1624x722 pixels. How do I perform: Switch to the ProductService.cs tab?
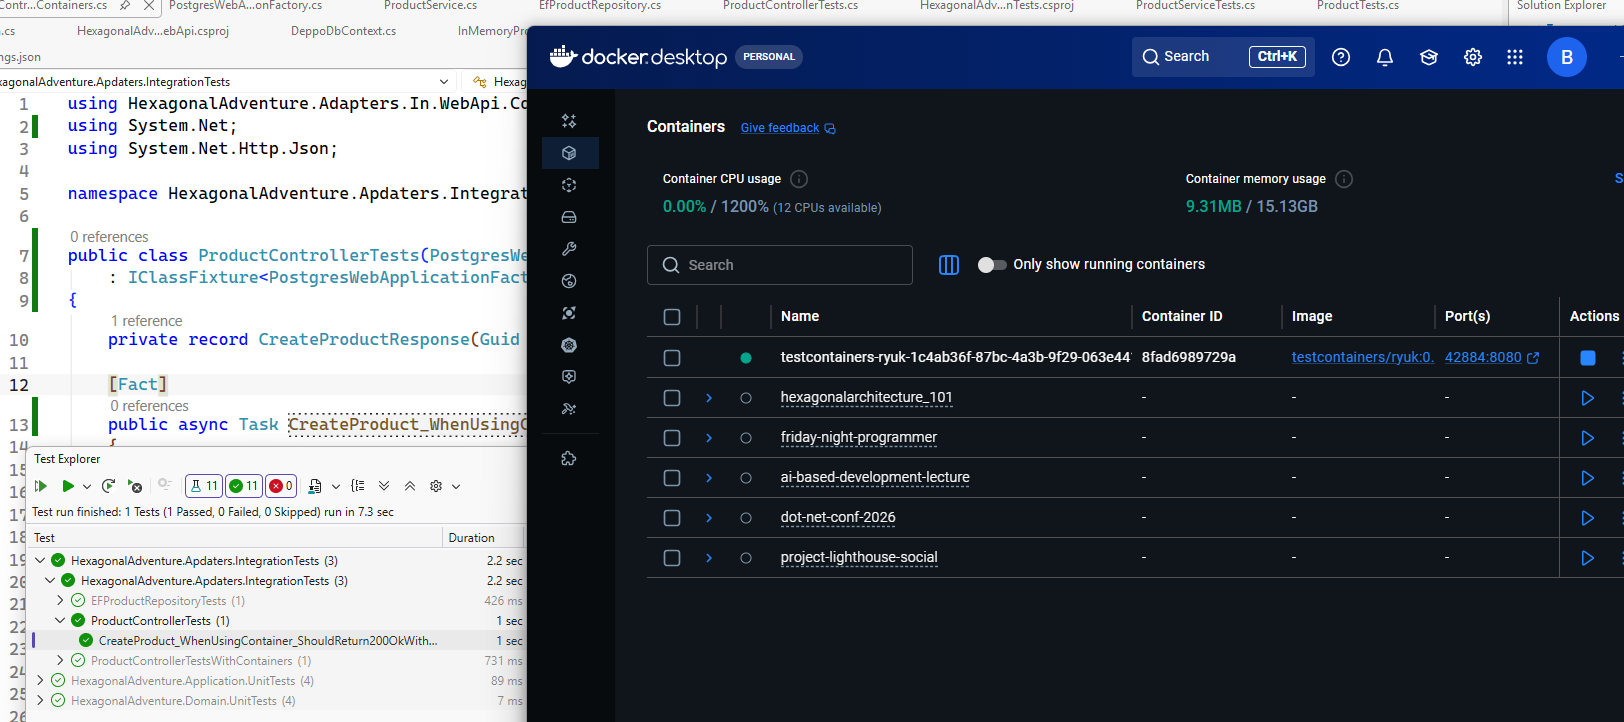pyautogui.click(x=430, y=6)
